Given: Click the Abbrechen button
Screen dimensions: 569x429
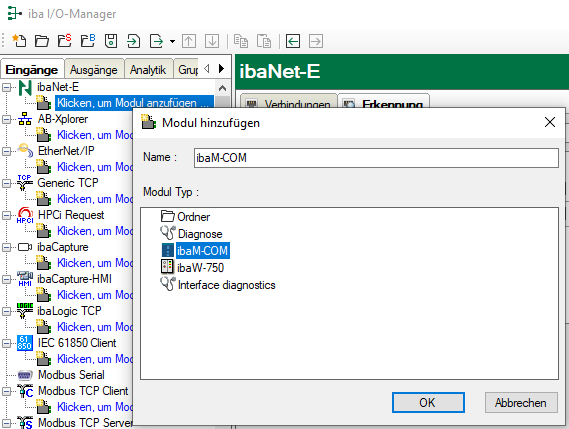Looking at the screenshot, I should pyautogui.click(x=521, y=403).
